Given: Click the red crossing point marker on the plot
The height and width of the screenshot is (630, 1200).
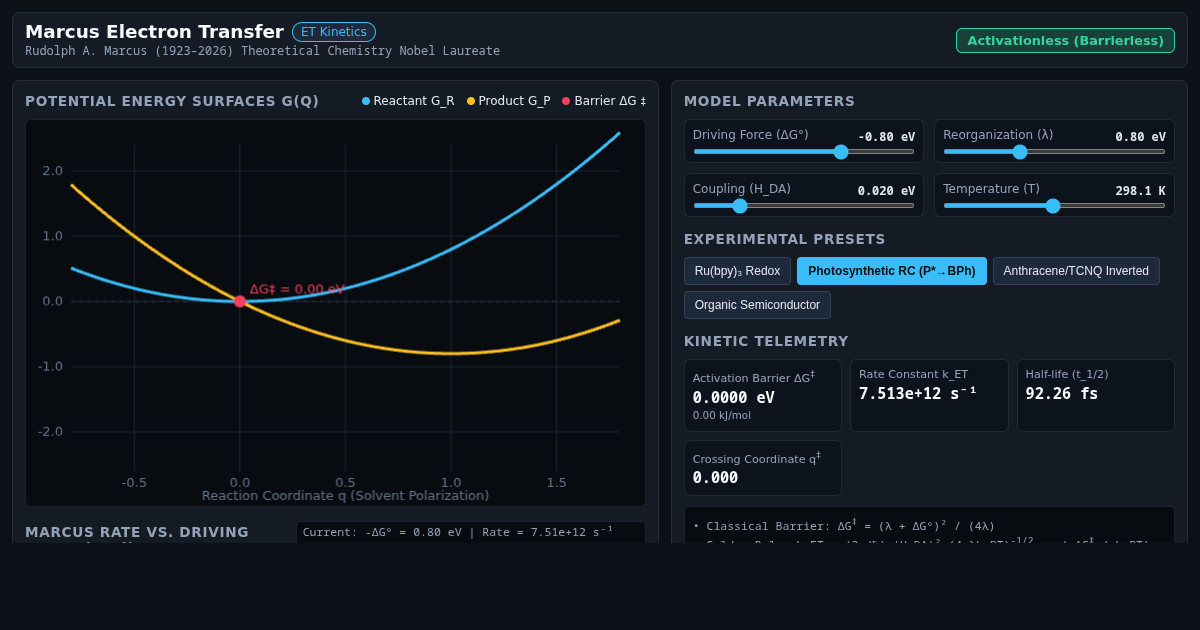Looking at the screenshot, I should [240, 301].
